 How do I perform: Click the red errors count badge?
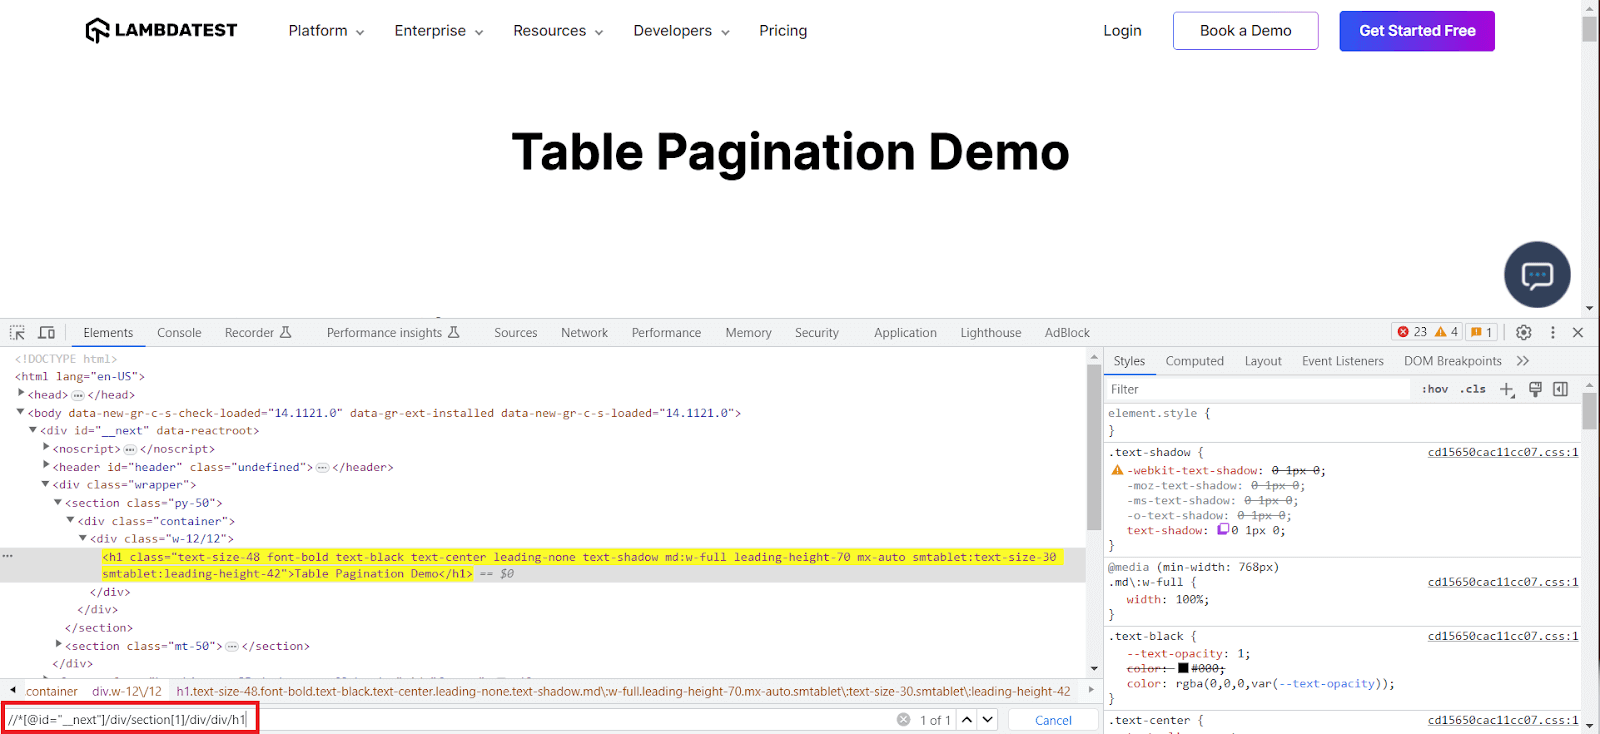(1412, 332)
